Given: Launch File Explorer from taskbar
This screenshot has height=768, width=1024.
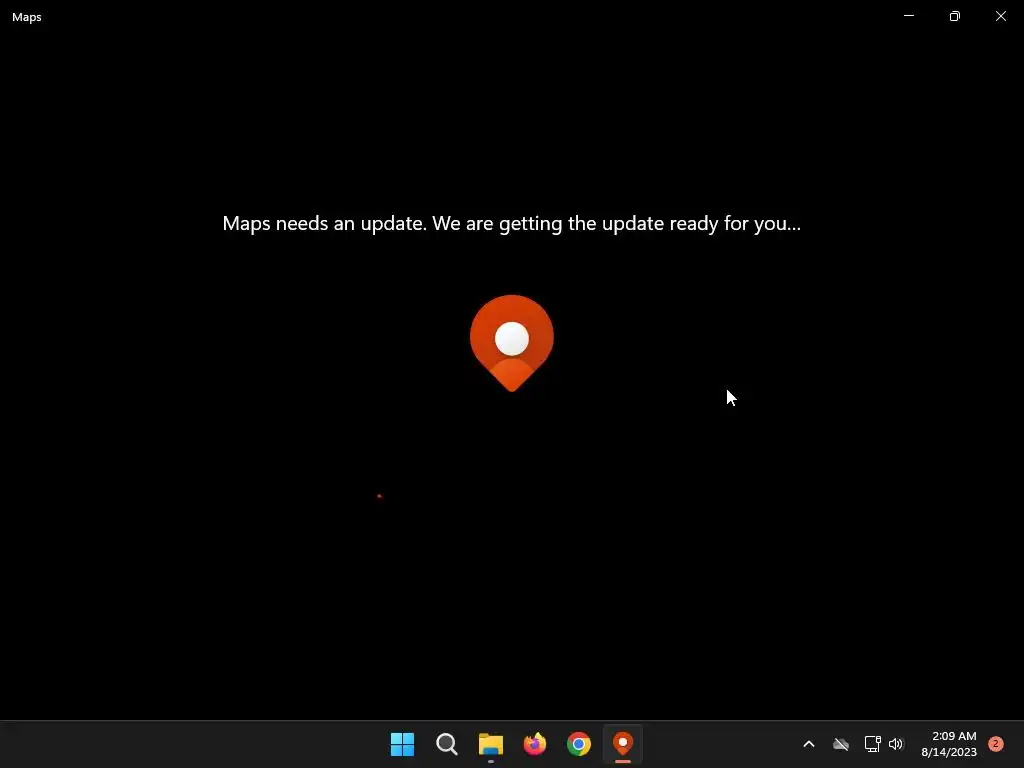Looking at the screenshot, I should point(490,744).
